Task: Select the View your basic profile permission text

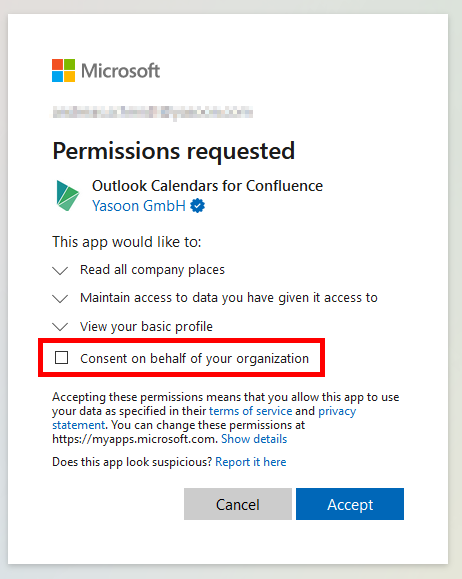Action: click(146, 327)
